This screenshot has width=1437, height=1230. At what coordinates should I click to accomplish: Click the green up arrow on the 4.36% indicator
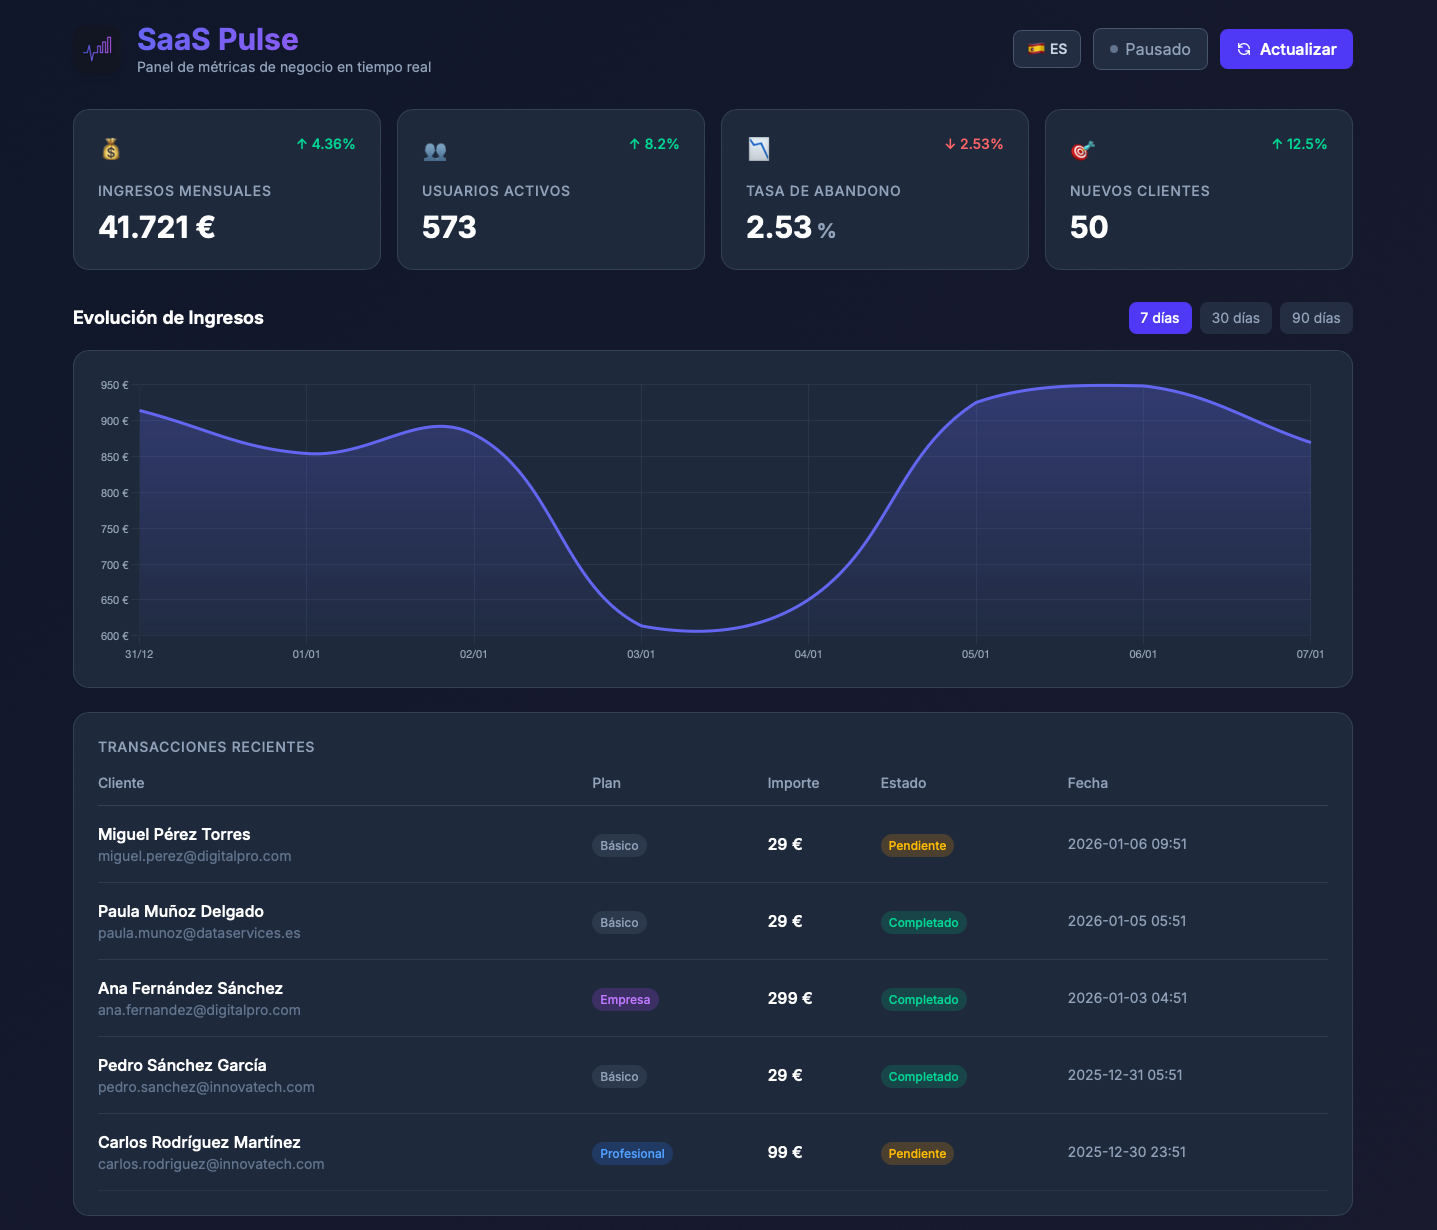tap(300, 144)
